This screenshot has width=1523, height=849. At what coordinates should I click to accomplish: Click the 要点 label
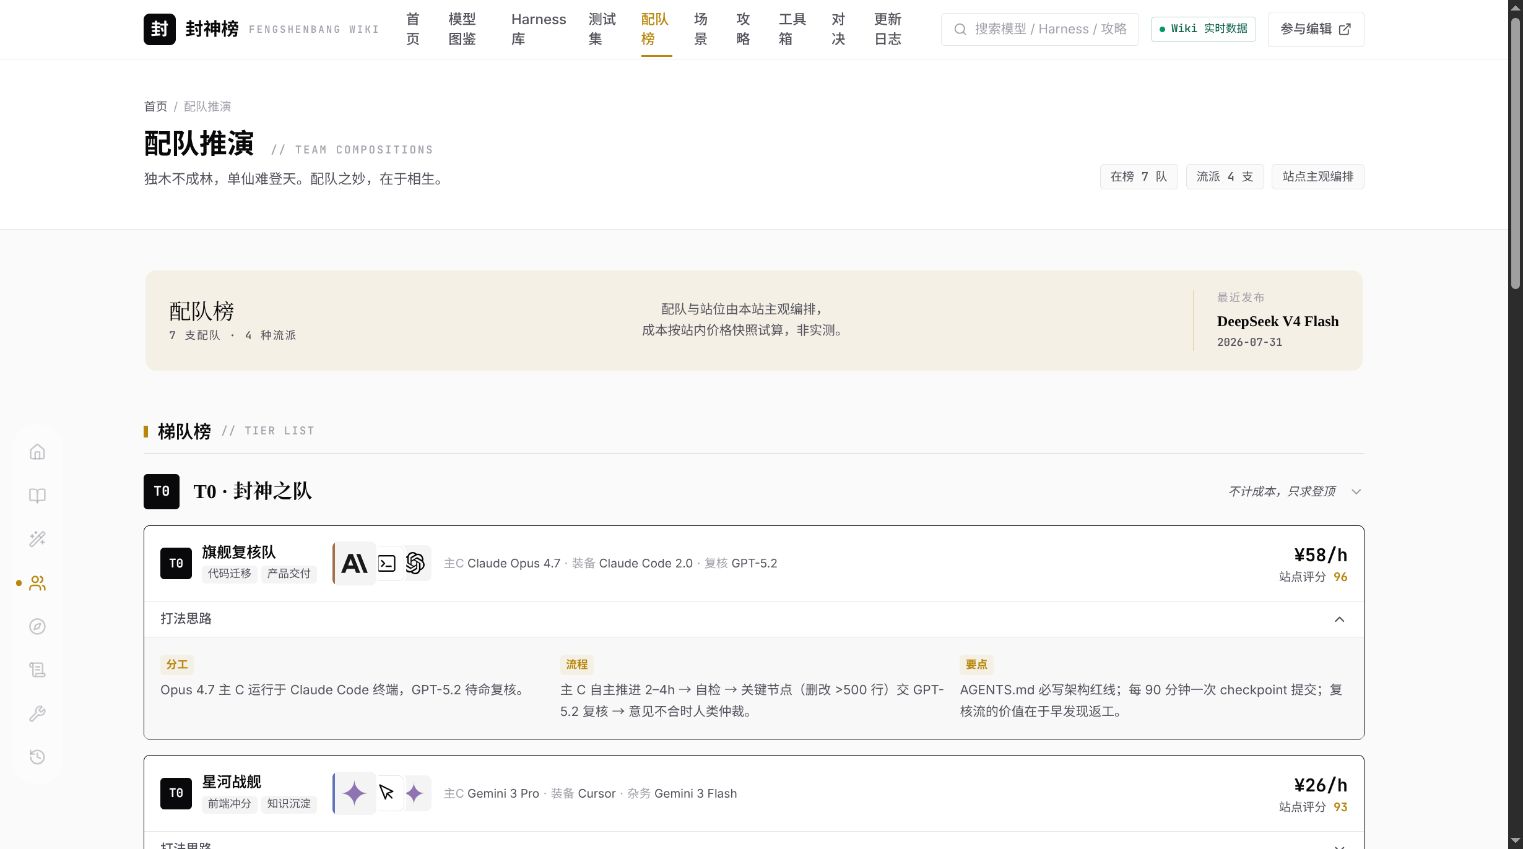[x=977, y=665]
